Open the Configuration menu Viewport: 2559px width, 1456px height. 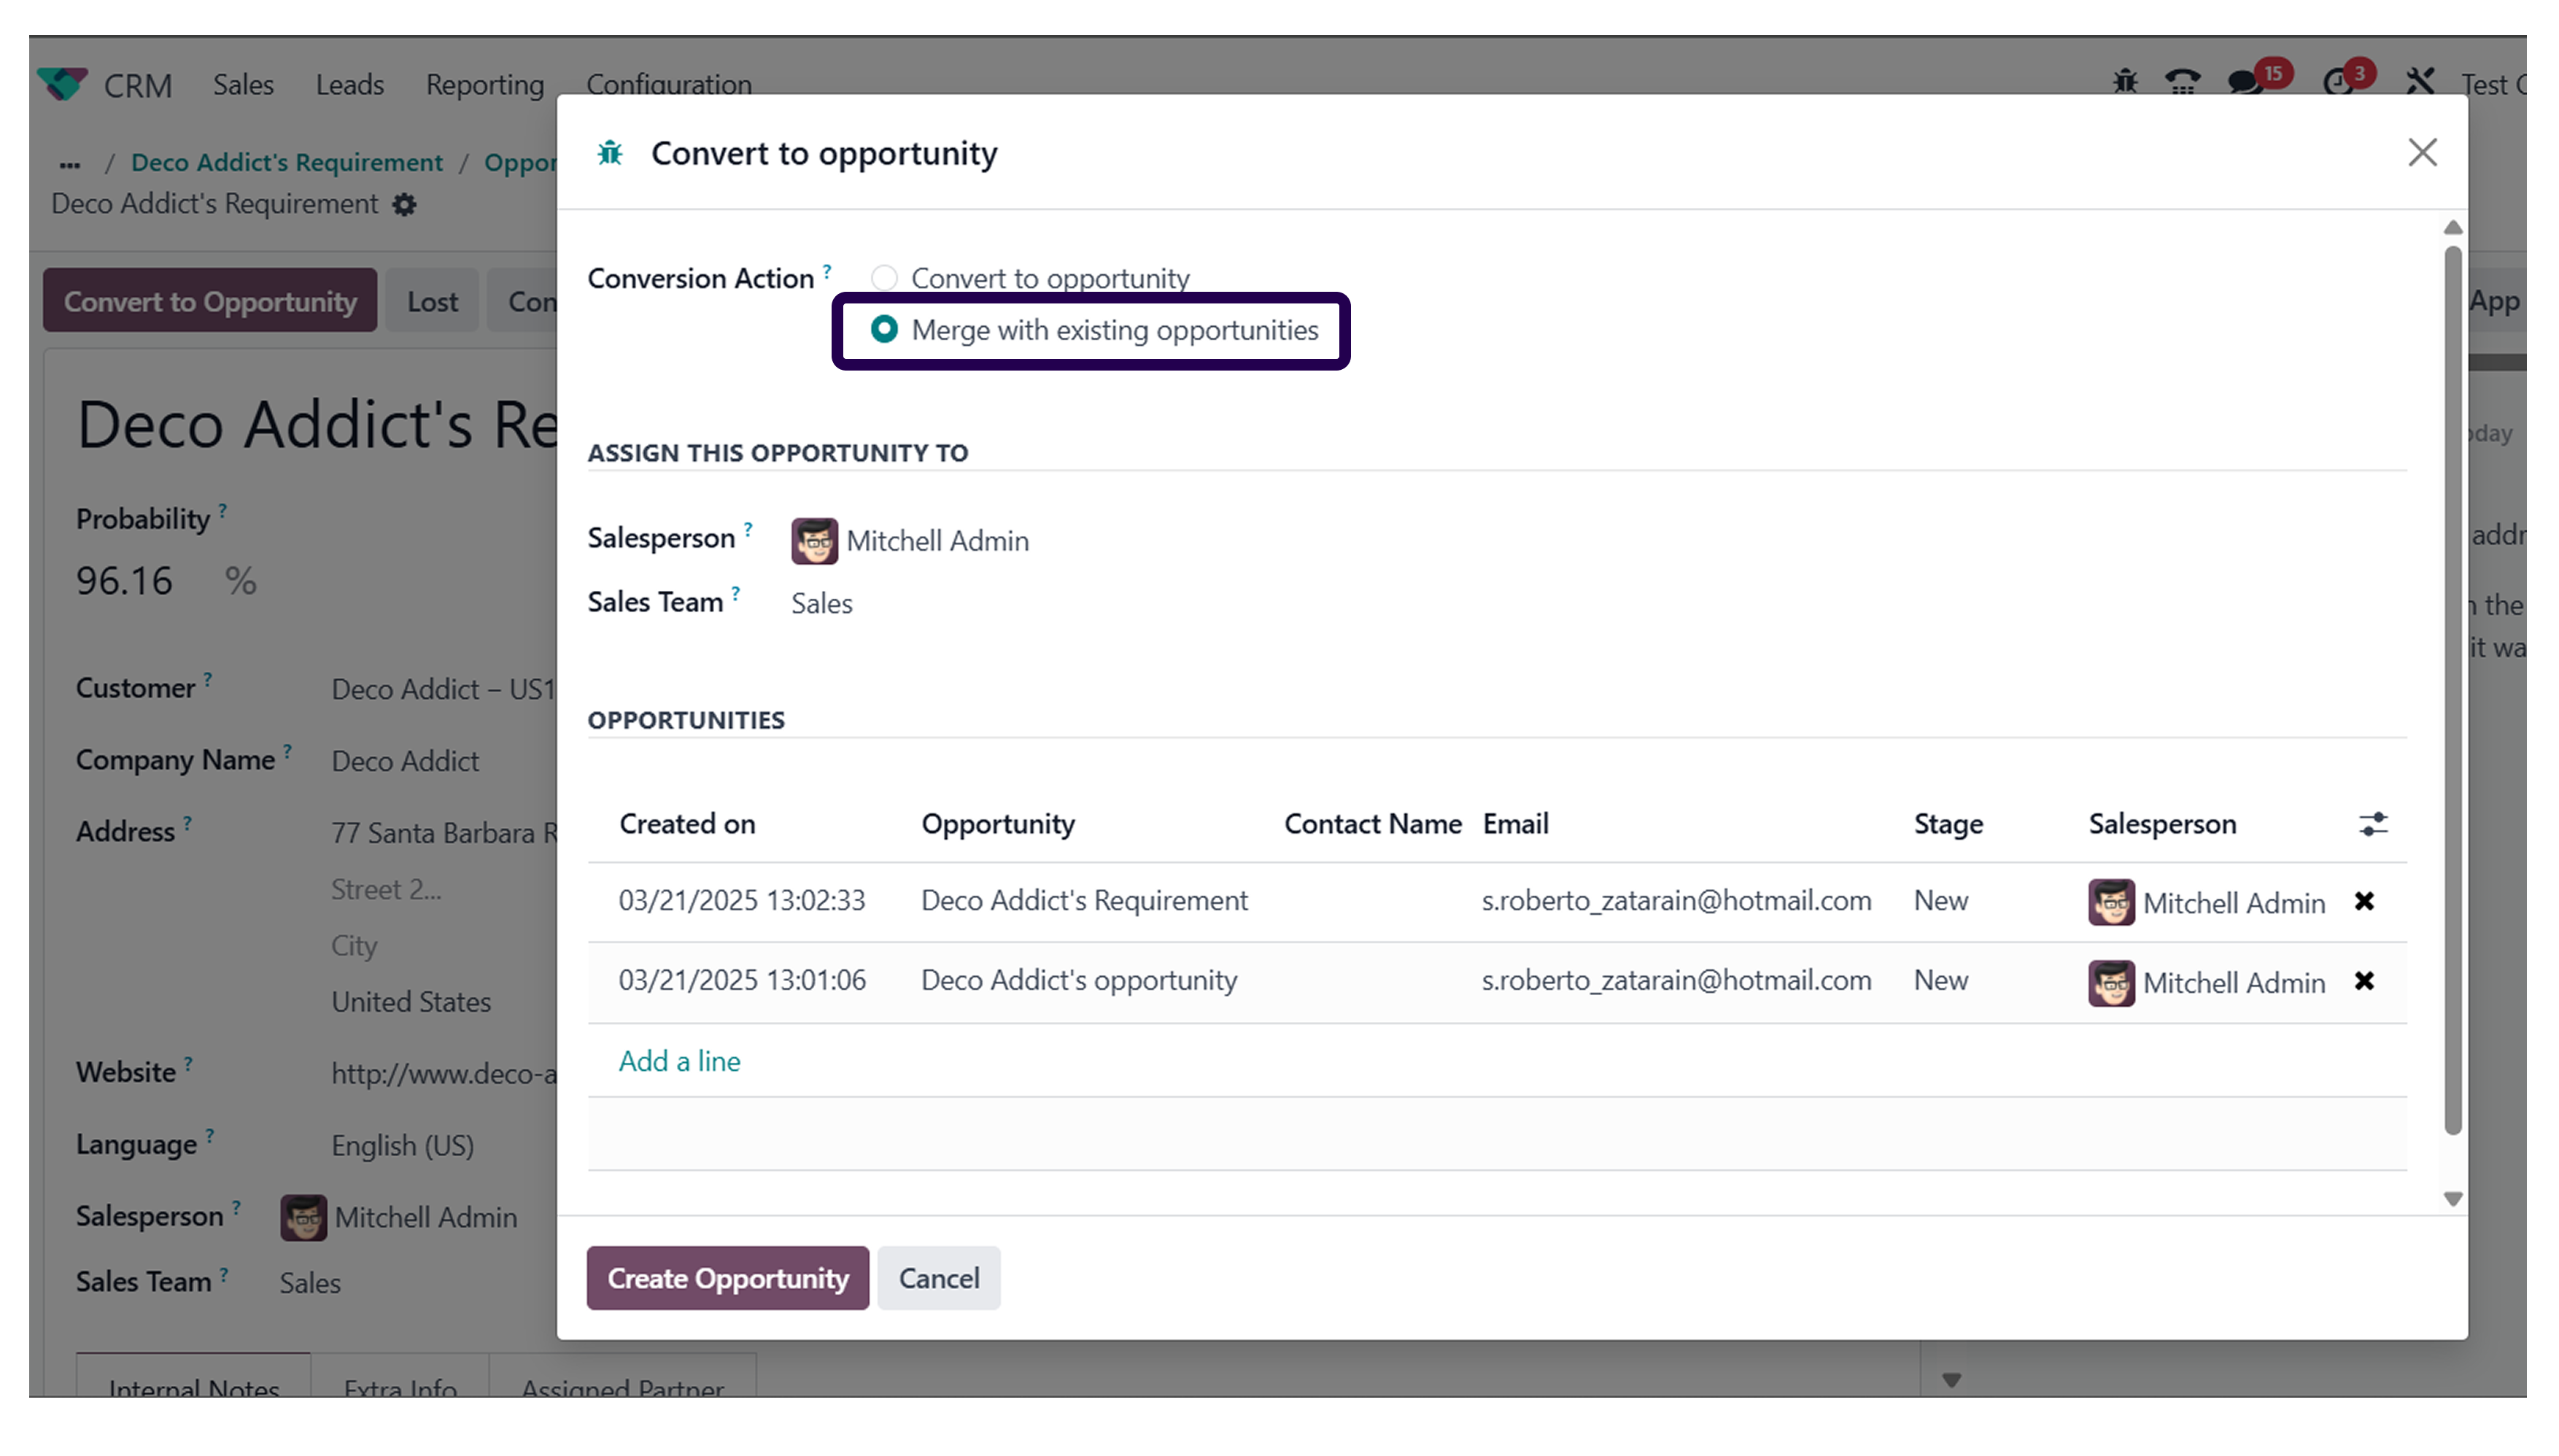[x=669, y=84]
